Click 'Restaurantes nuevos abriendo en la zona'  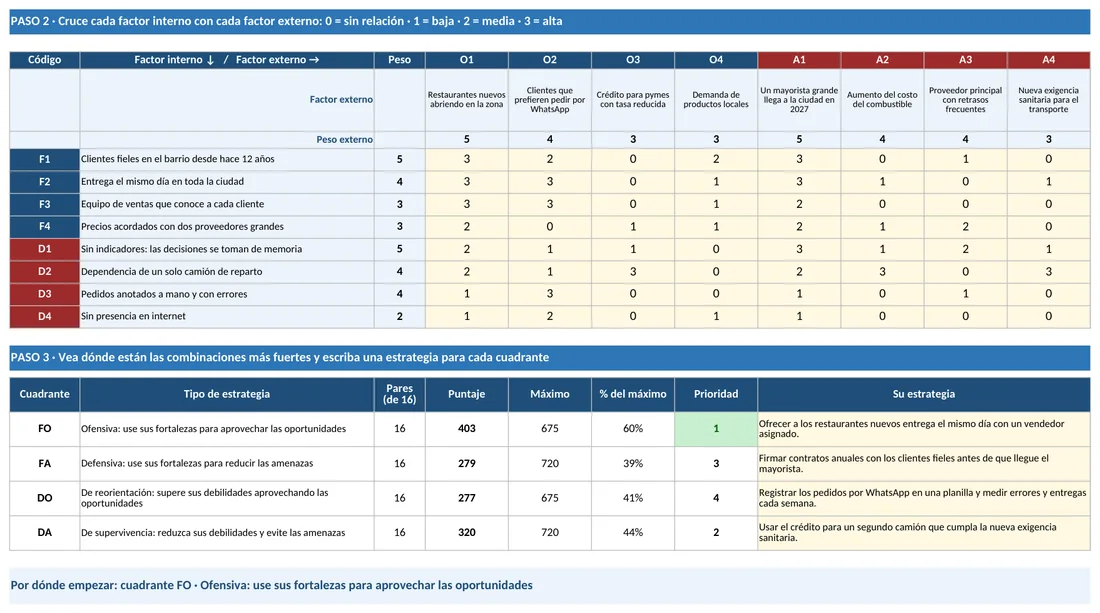(x=467, y=100)
